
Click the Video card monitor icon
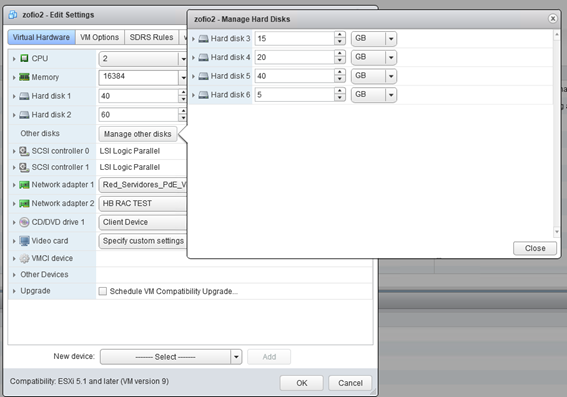pos(24,241)
